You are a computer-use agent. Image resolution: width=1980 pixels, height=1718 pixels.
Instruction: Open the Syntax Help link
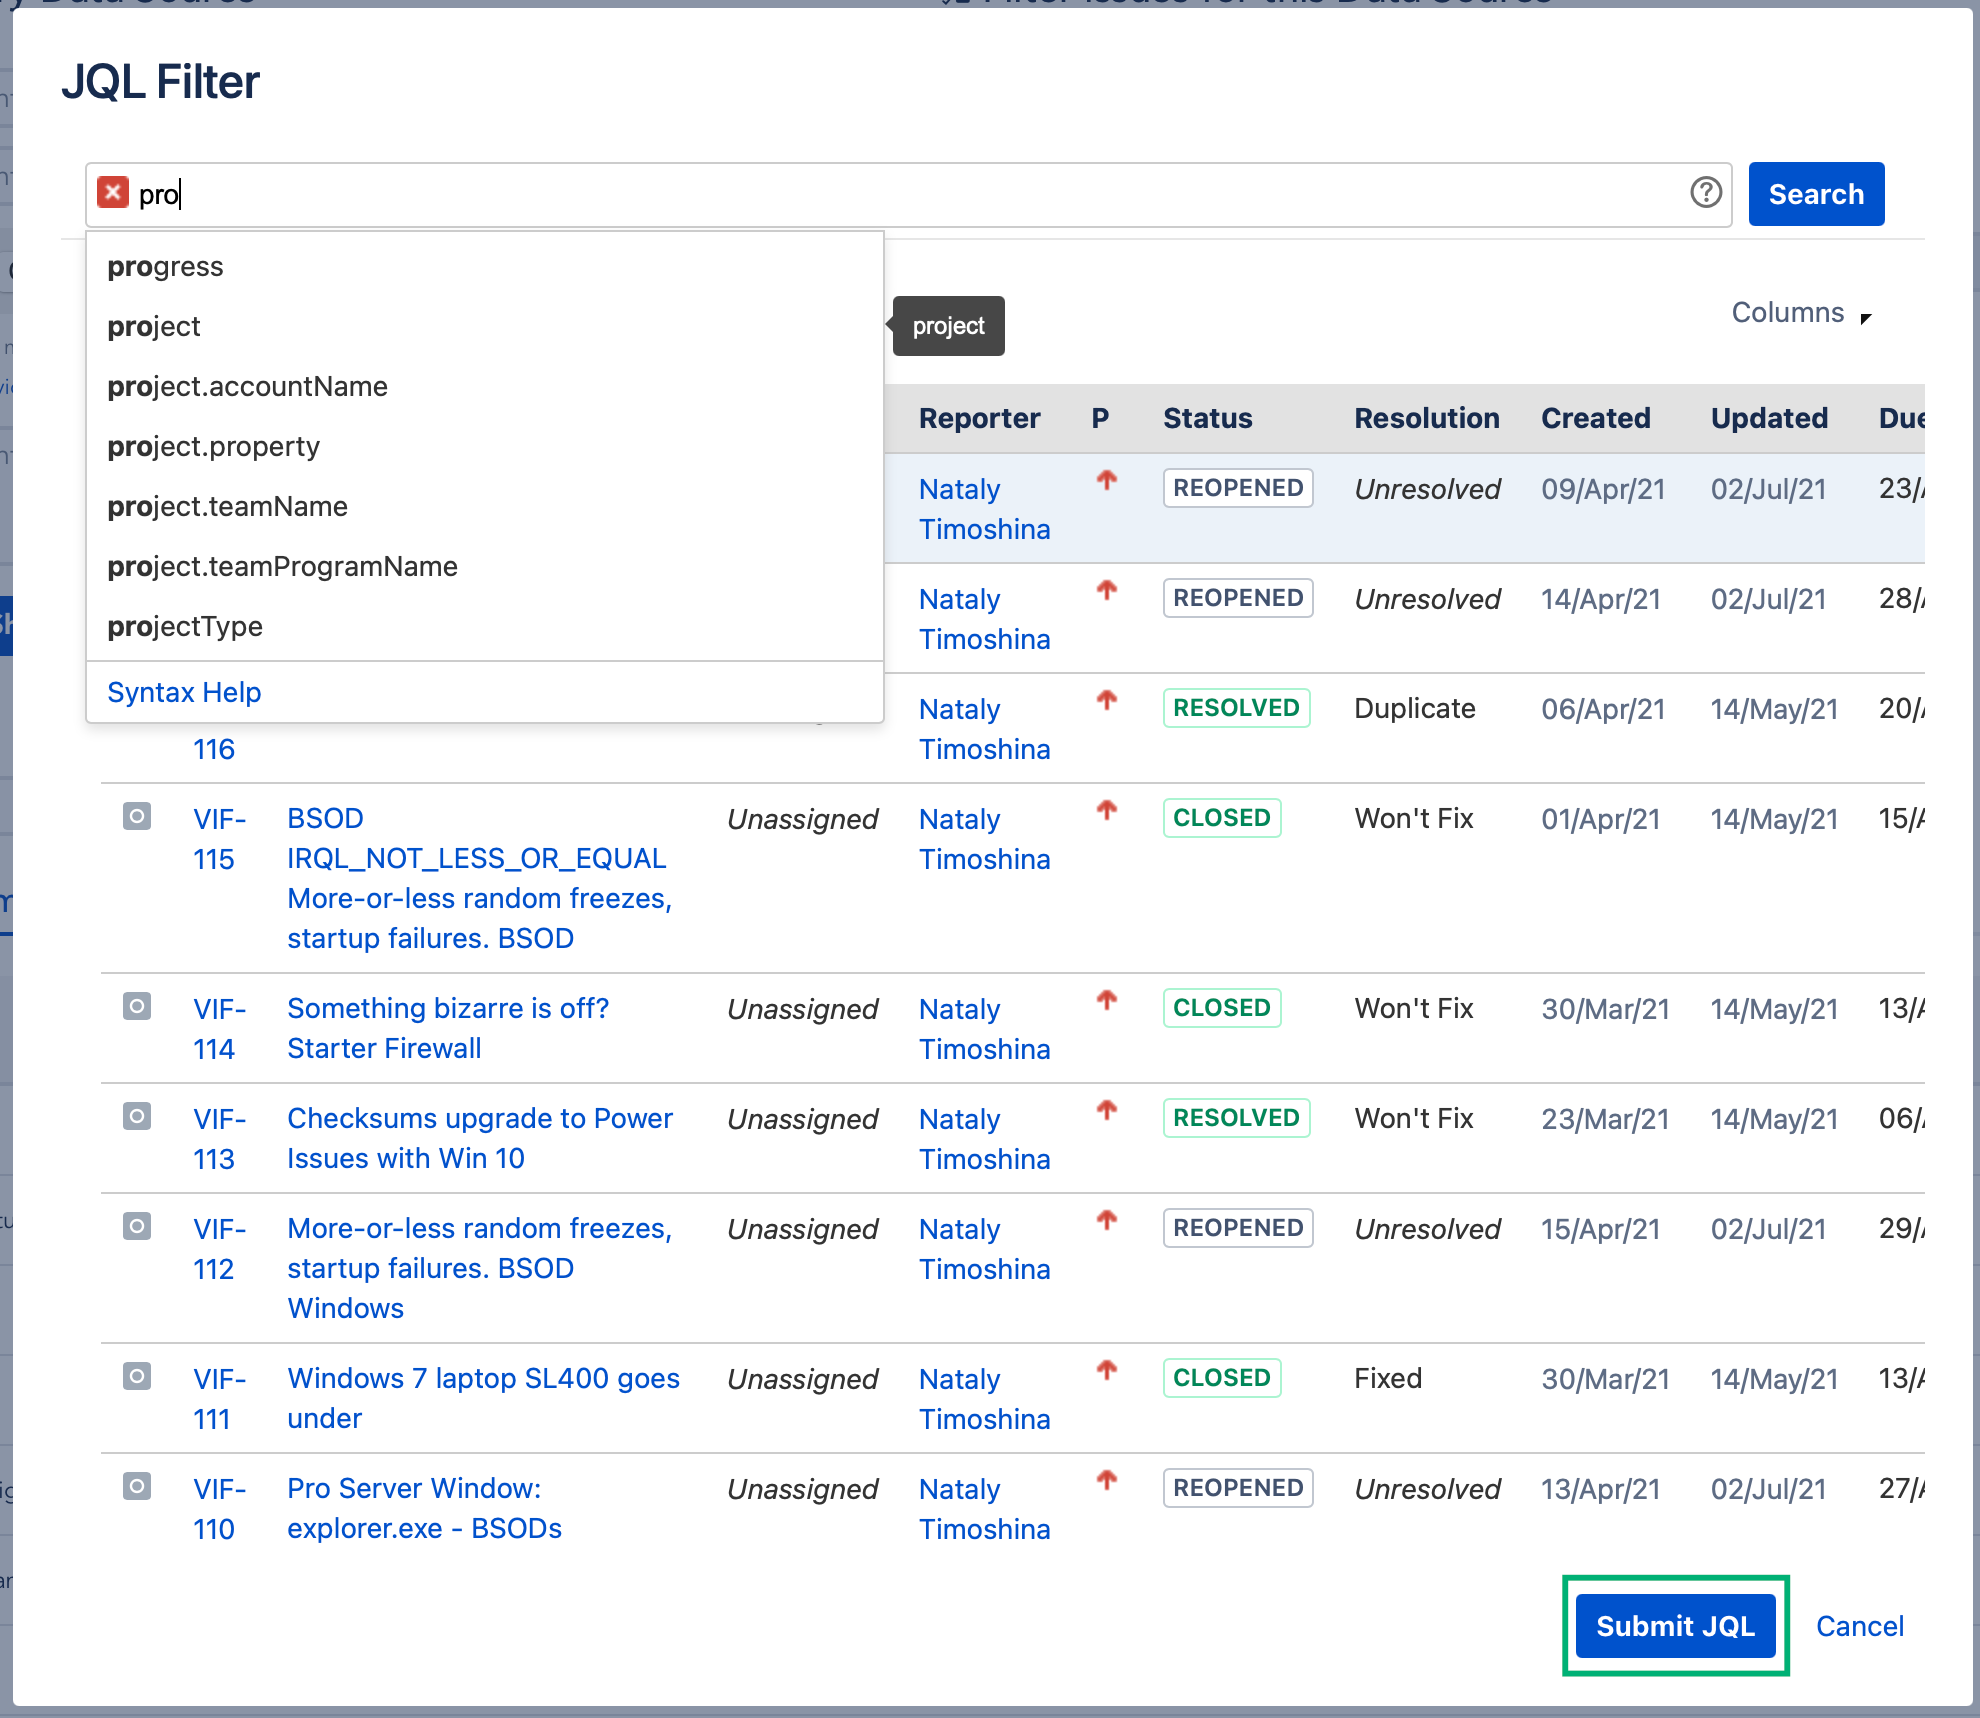tap(184, 692)
